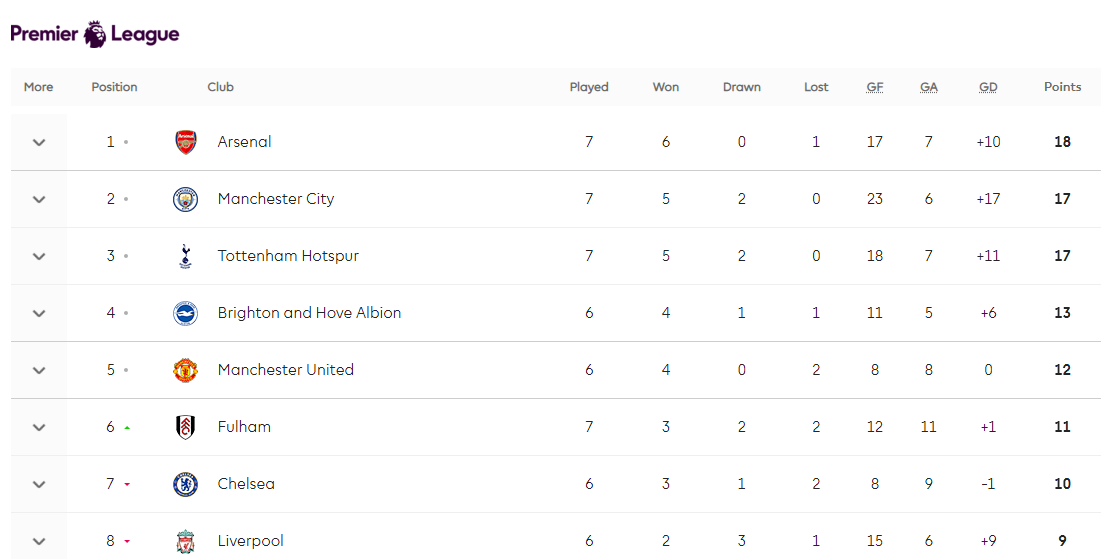This screenshot has height=559, width=1101.
Task: Click the Brighton and Hove Albion badge
Action: click(x=186, y=313)
